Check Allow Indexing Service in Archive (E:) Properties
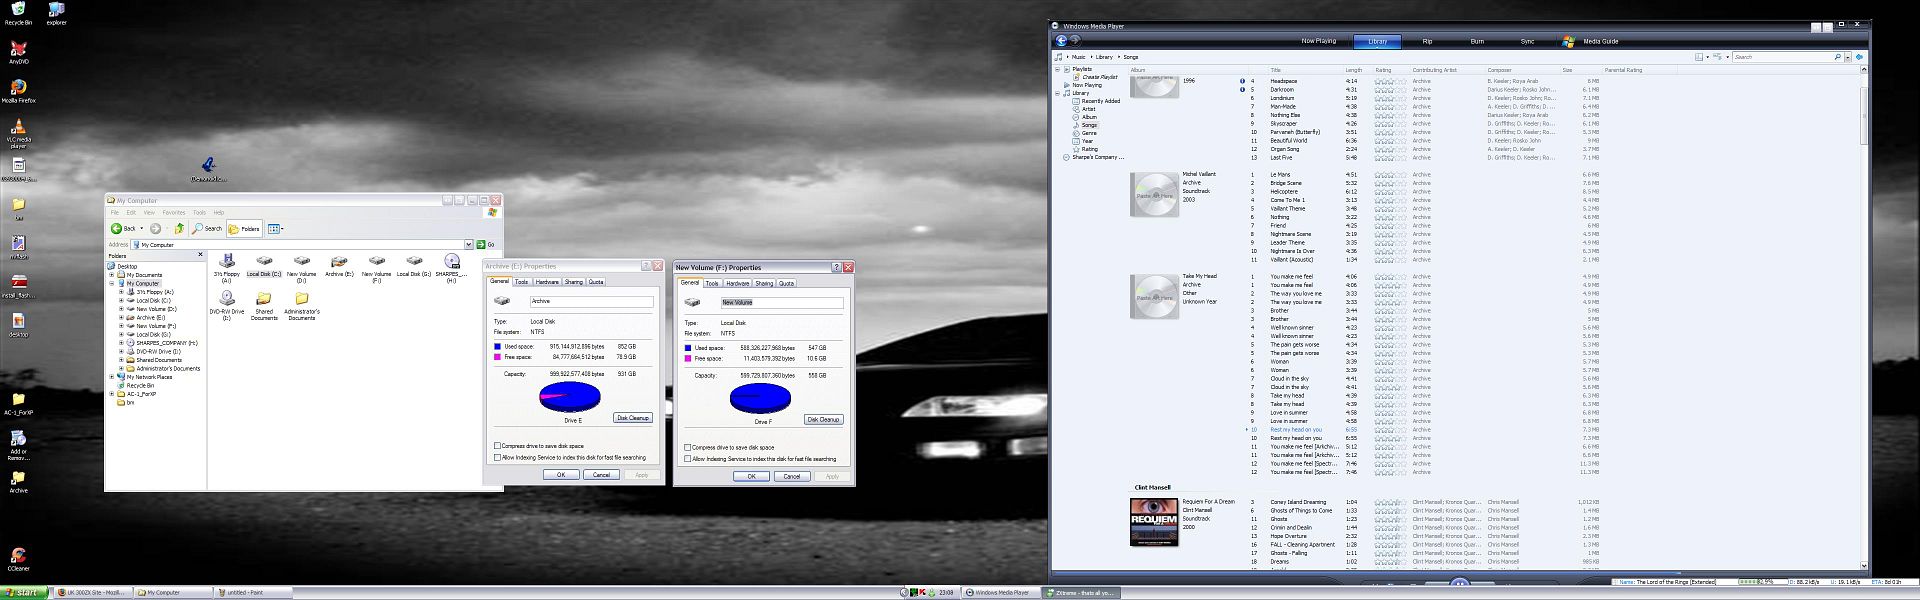1920x600 pixels. [x=497, y=458]
